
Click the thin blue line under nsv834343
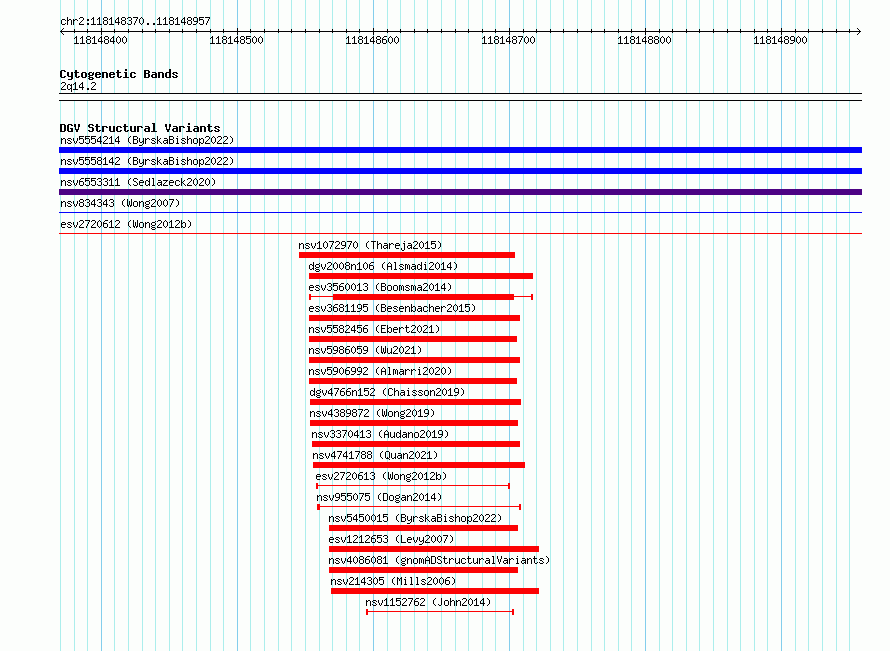[460, 213]
